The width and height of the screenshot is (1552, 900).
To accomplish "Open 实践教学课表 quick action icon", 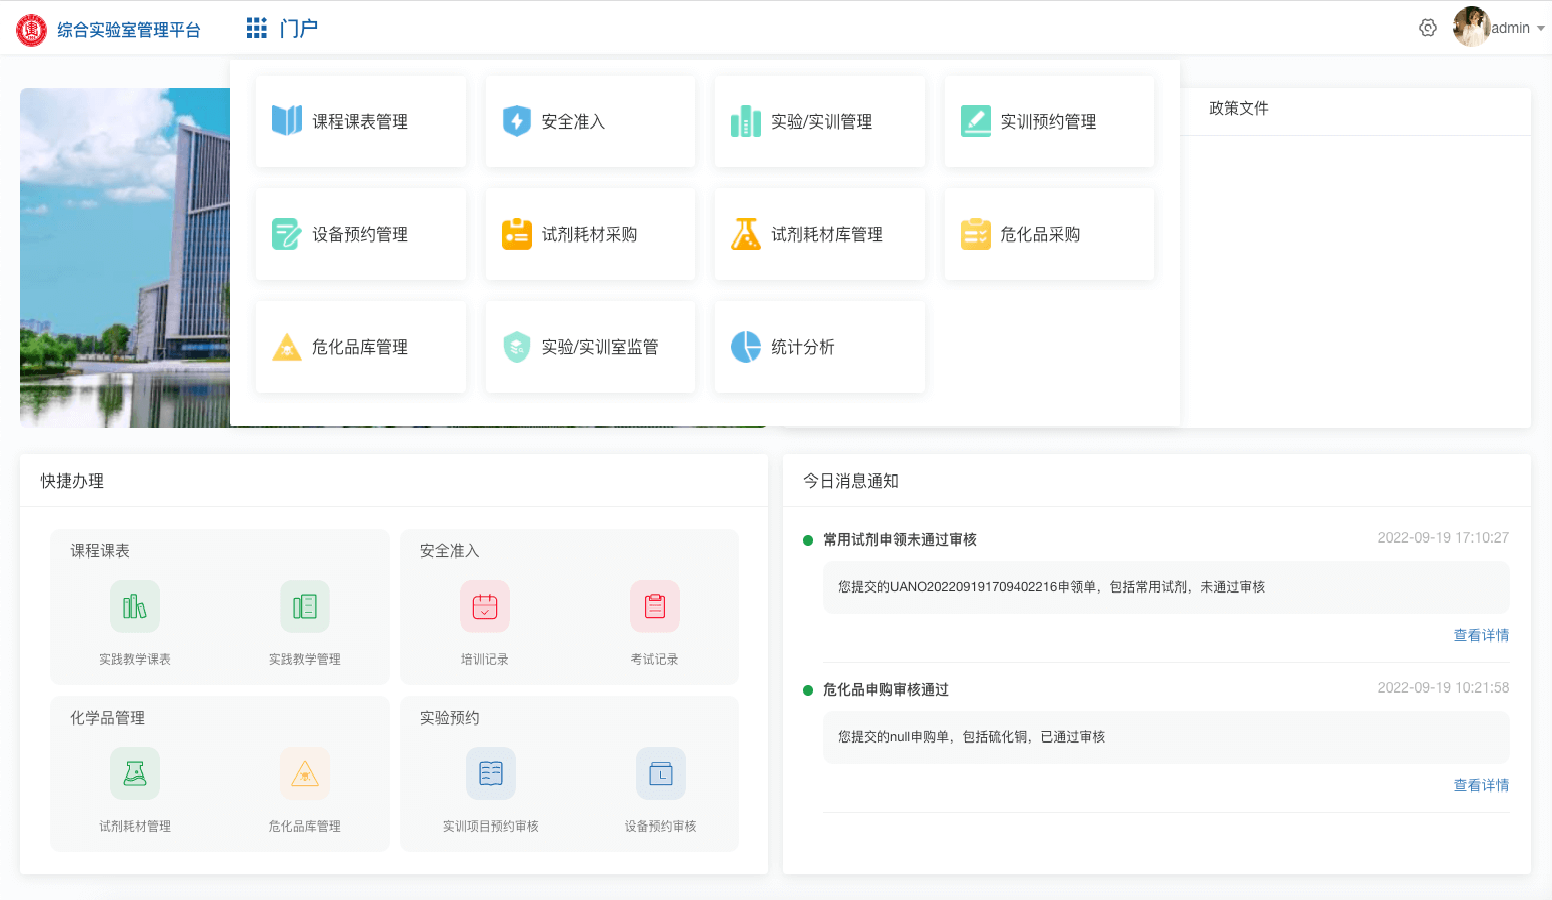I will 135,607.
